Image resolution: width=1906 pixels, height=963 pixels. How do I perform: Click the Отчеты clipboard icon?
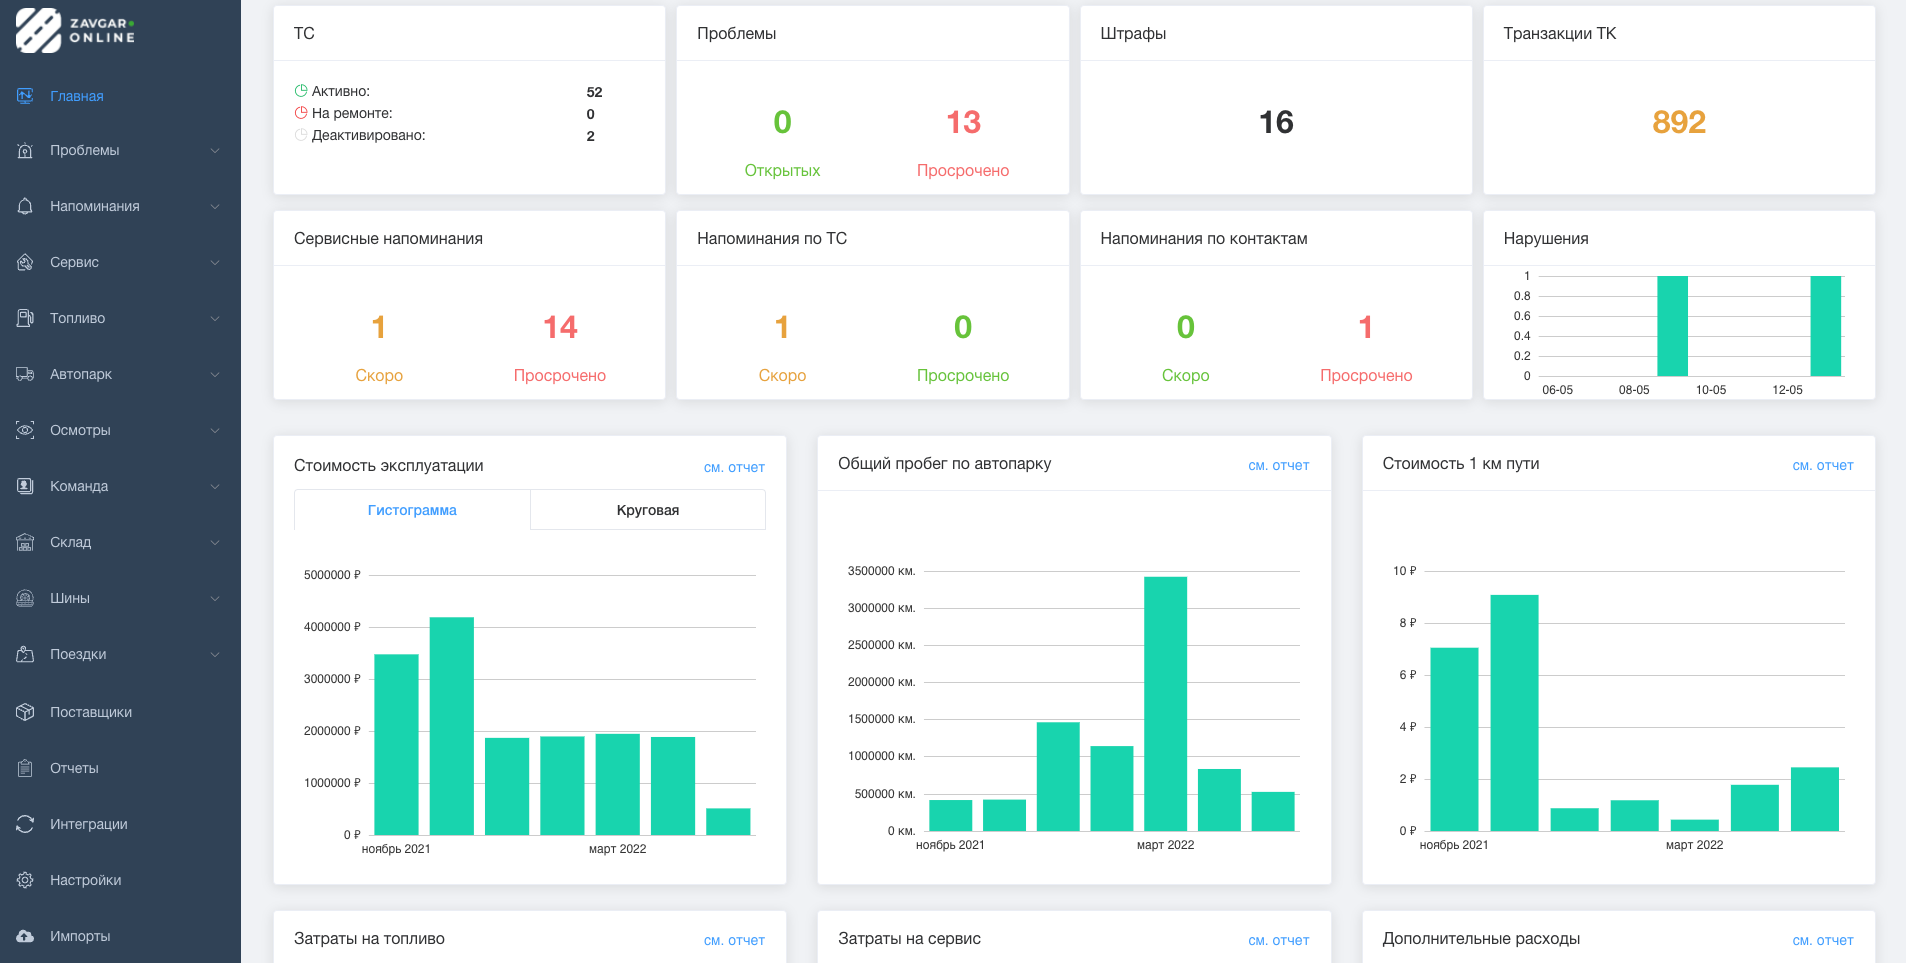25,768
